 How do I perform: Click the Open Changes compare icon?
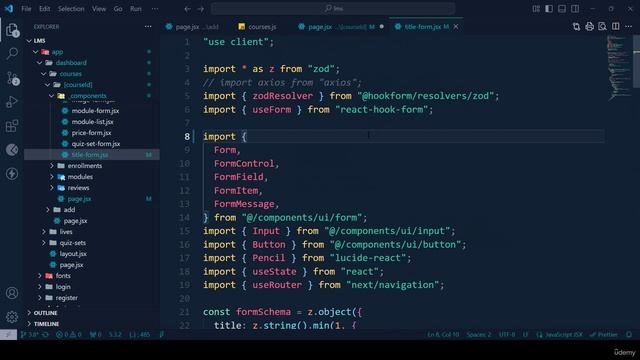[x=576, y=27]
